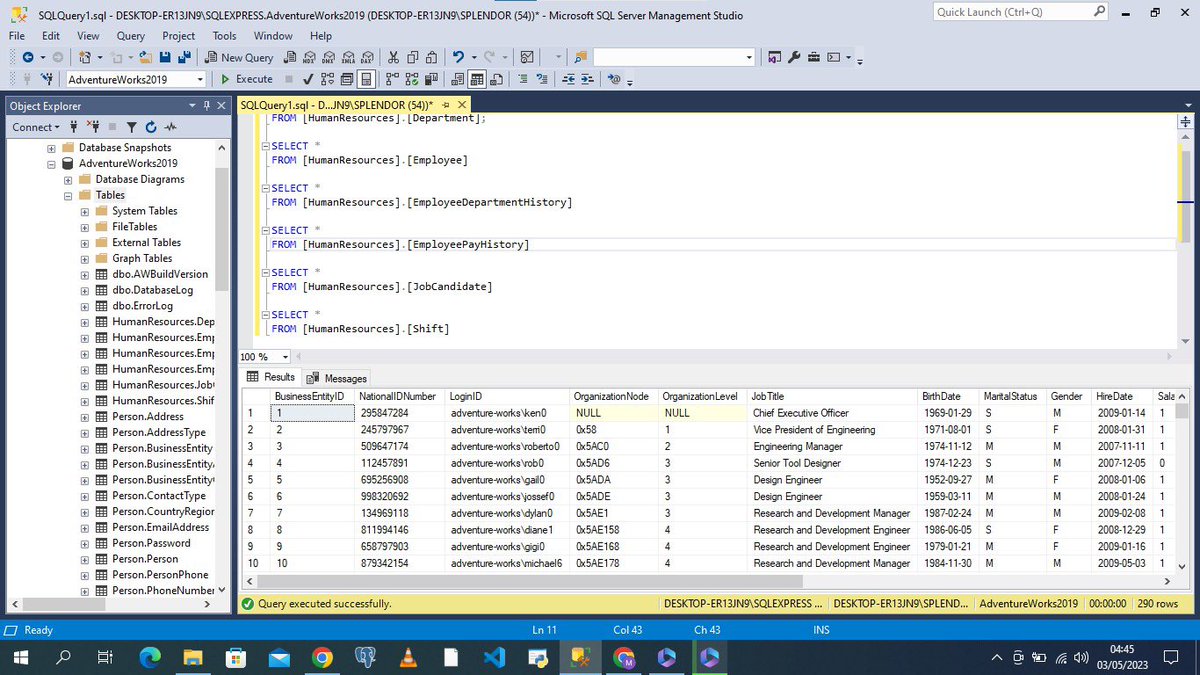Screen dimensions: 1200x675
Task: Close the SQLQuery1.sql tab
Action: 461,105
